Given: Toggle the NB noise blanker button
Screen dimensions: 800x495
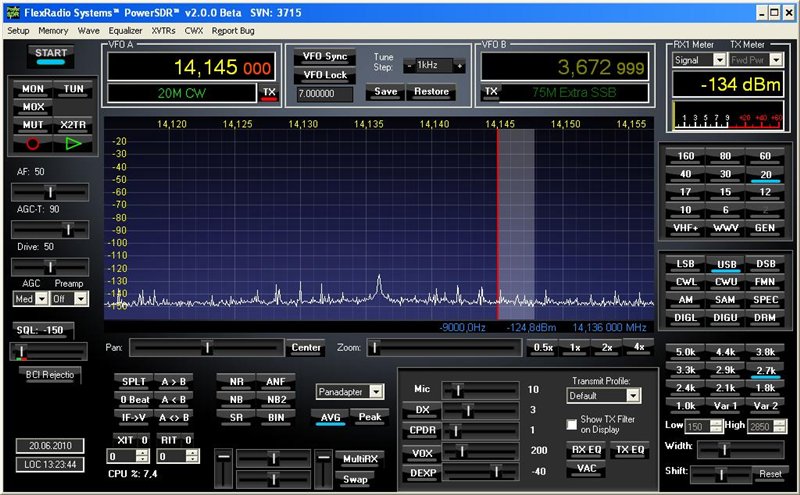Looking at the screenshot, I should [x=236, y=399].
